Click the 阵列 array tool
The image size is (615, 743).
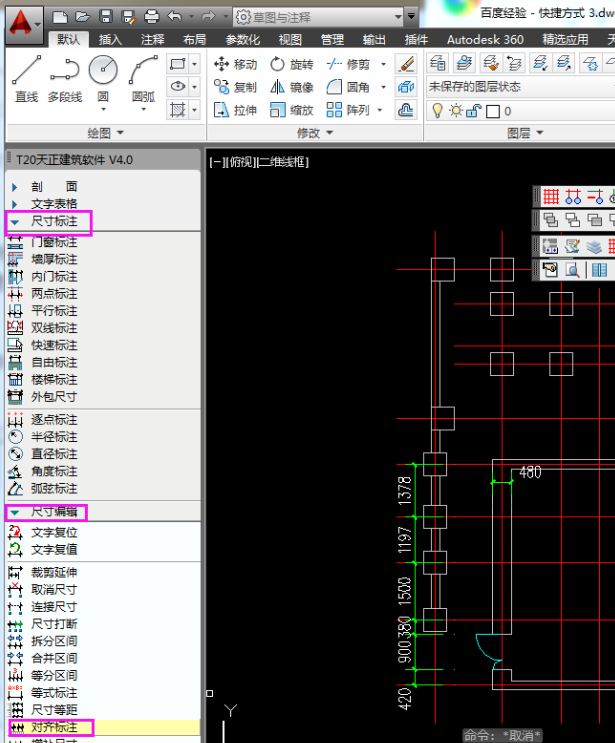pos(349,110)
